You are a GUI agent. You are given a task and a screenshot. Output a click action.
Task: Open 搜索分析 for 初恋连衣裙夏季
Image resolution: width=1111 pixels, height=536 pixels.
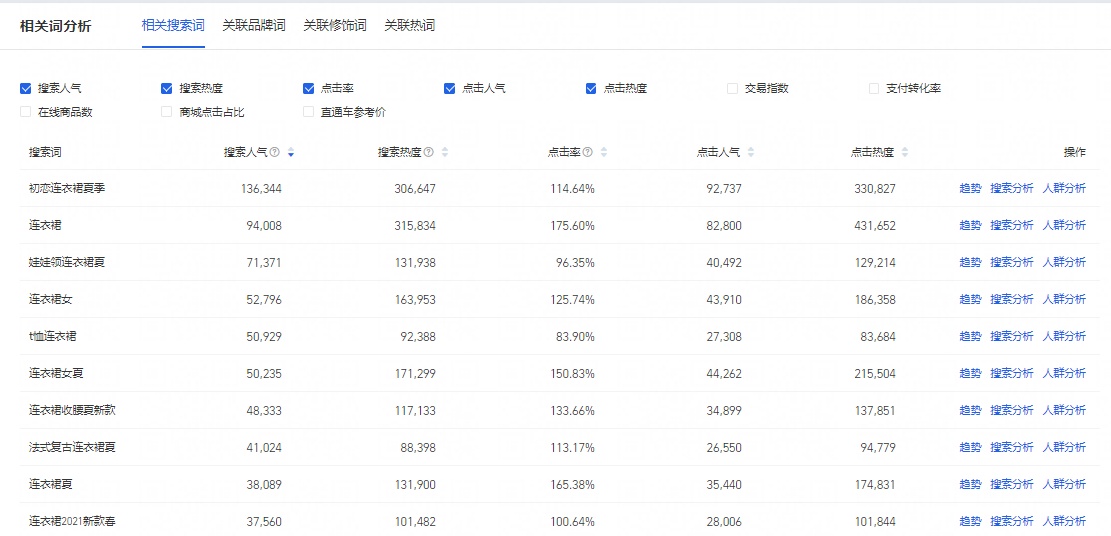tap(1011, 189)
